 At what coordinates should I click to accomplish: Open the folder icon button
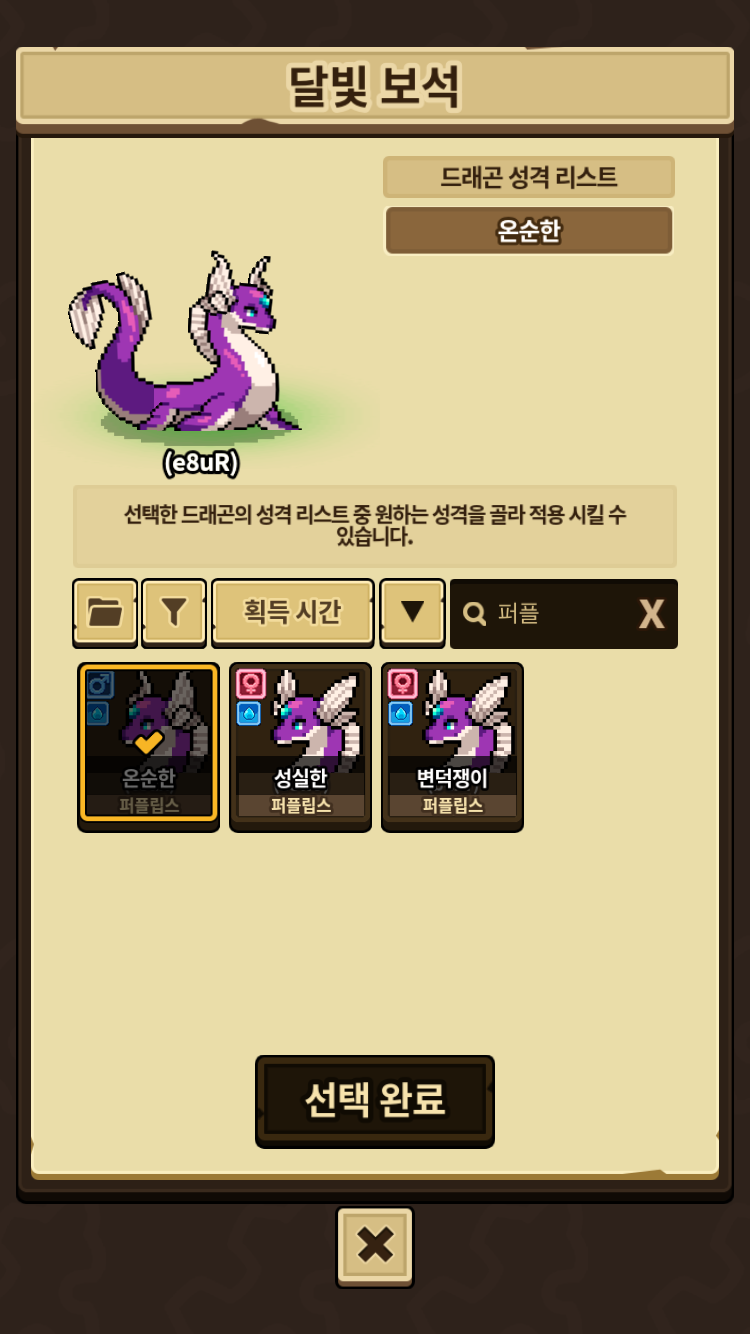(x=105, y=612)
